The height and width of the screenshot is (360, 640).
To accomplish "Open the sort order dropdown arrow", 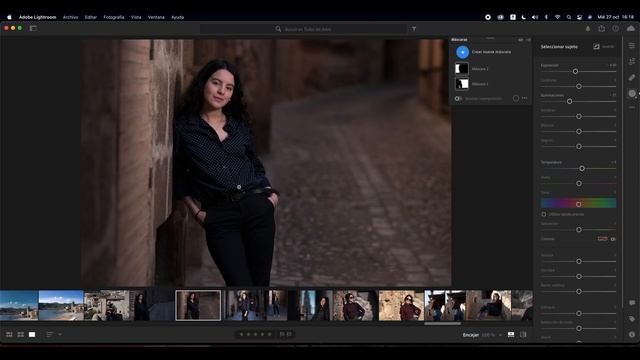I will click(x=60, y=335).
